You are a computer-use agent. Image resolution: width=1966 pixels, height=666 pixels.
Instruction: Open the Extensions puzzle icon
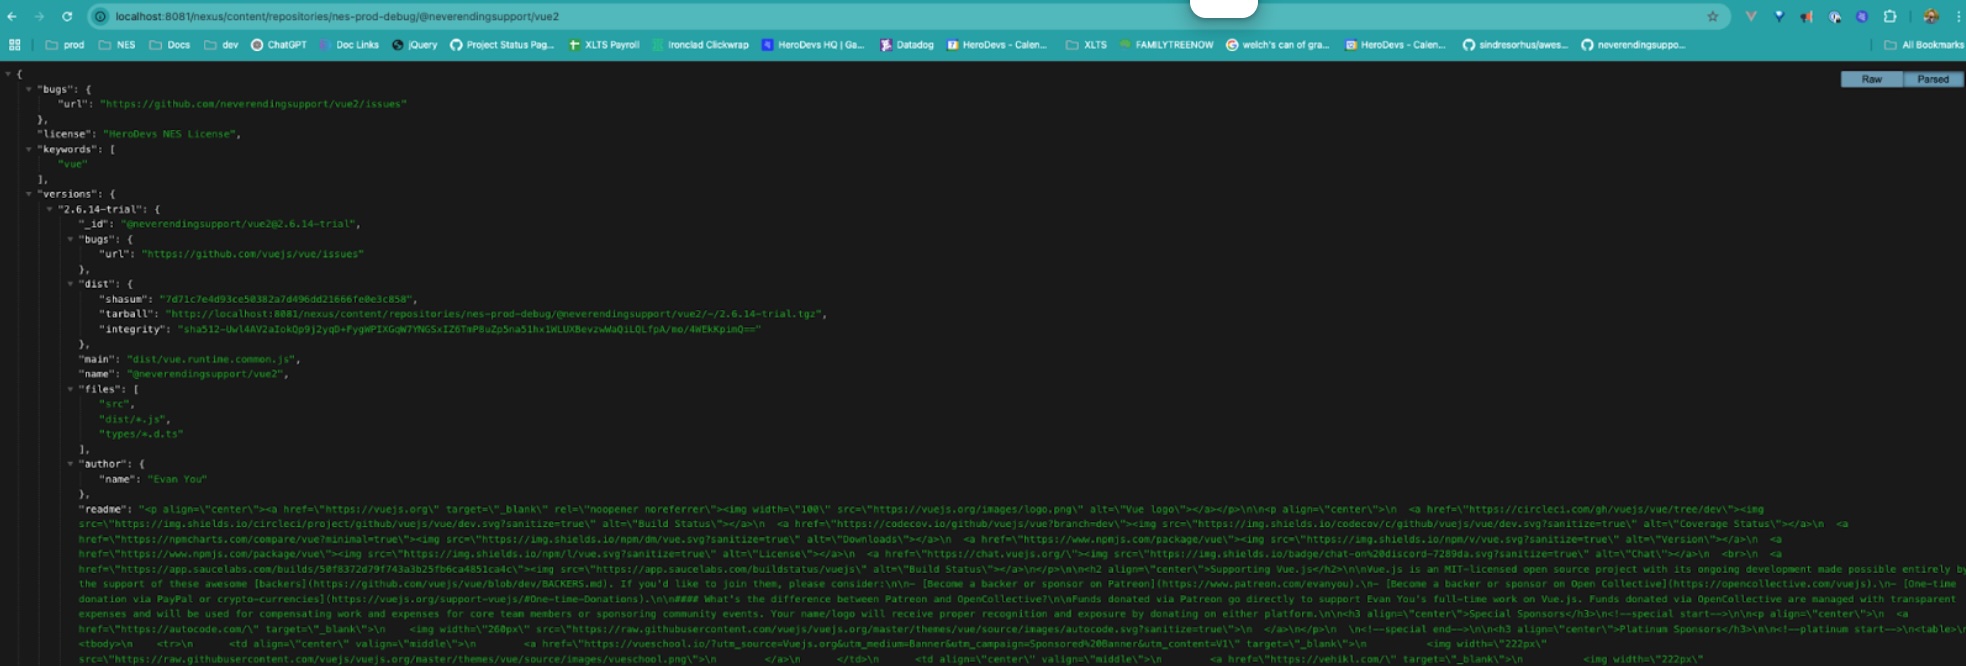click(1889, 16)
